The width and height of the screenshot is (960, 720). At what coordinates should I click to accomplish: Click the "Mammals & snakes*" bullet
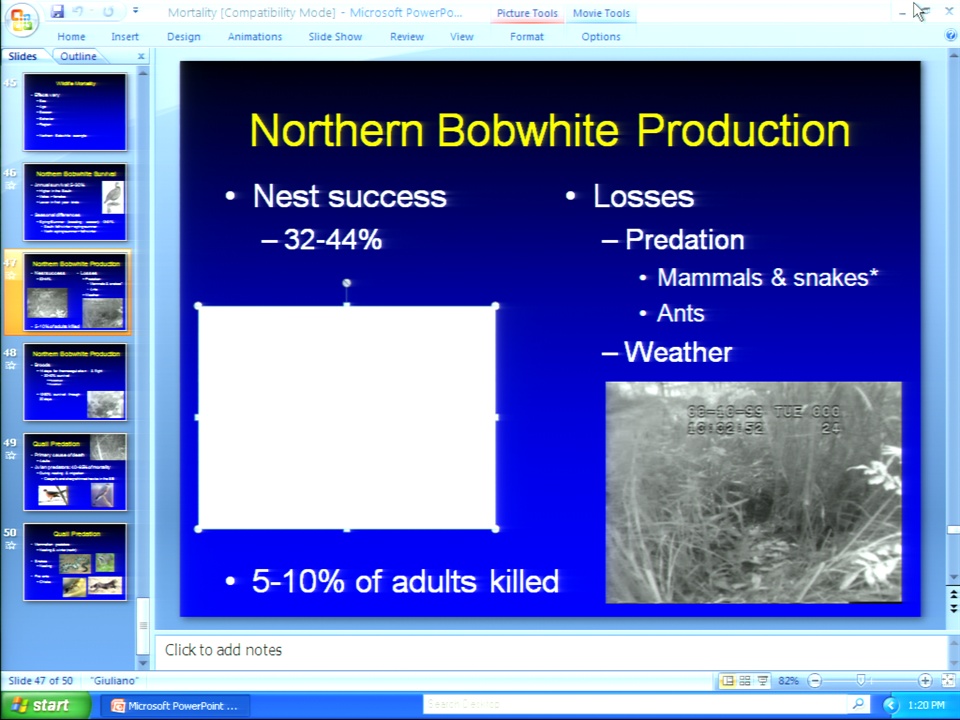click(x=768, y=277)
